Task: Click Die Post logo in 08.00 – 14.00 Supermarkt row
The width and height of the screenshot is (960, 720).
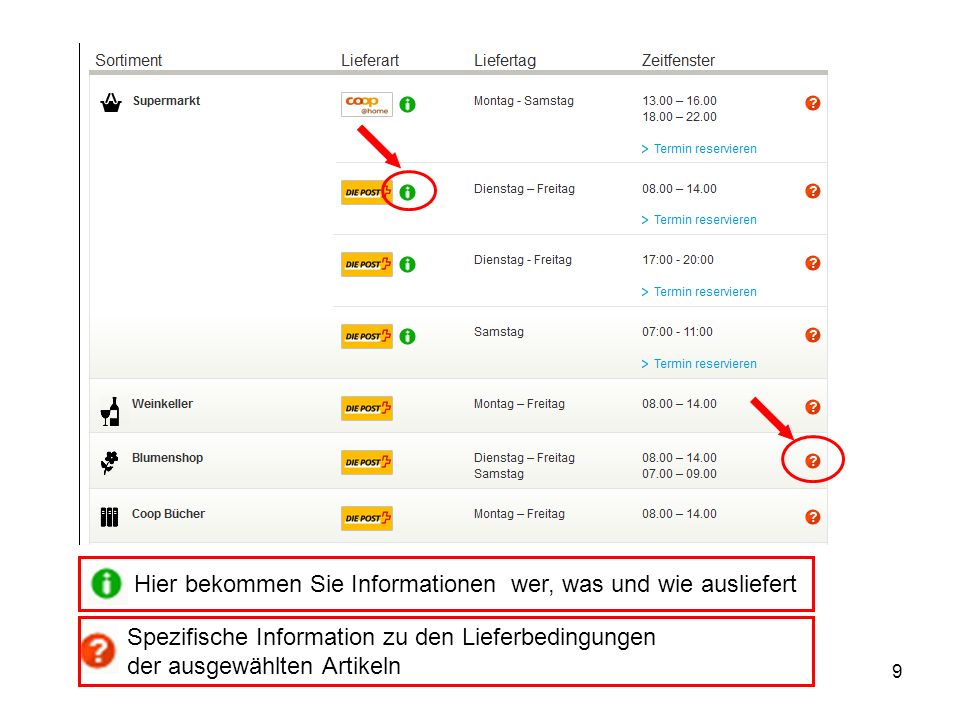Action: point(367,192)
